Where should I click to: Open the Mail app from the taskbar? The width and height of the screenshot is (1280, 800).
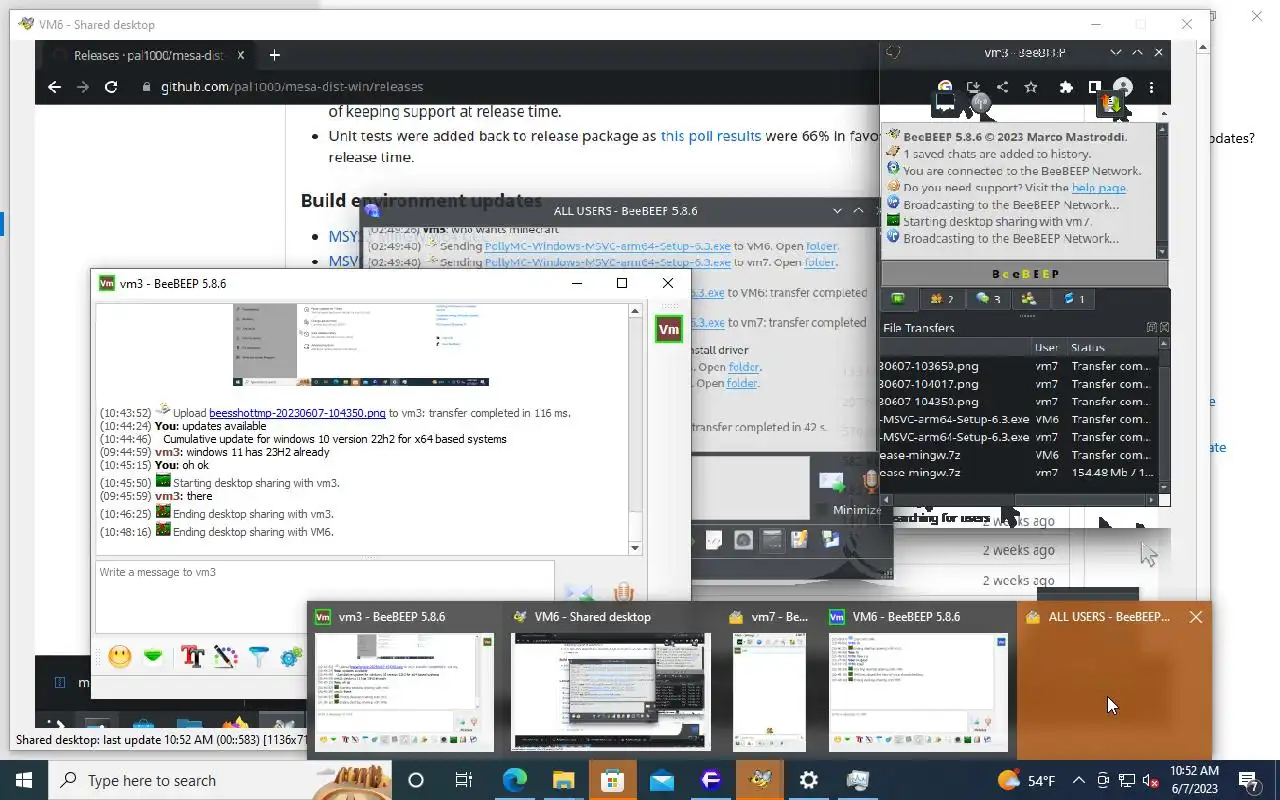[661, 780]
